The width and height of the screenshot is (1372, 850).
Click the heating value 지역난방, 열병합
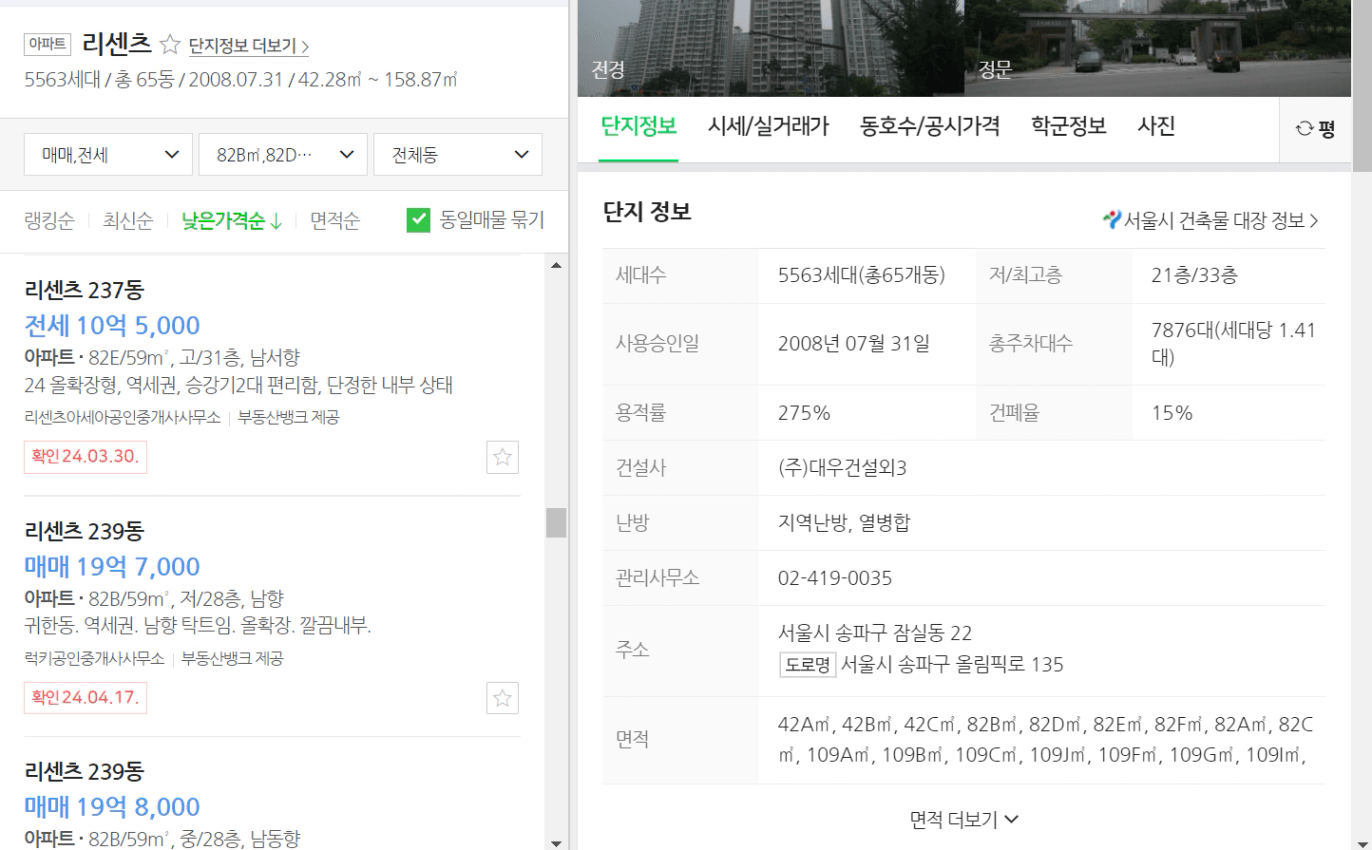tap(844, 523)
